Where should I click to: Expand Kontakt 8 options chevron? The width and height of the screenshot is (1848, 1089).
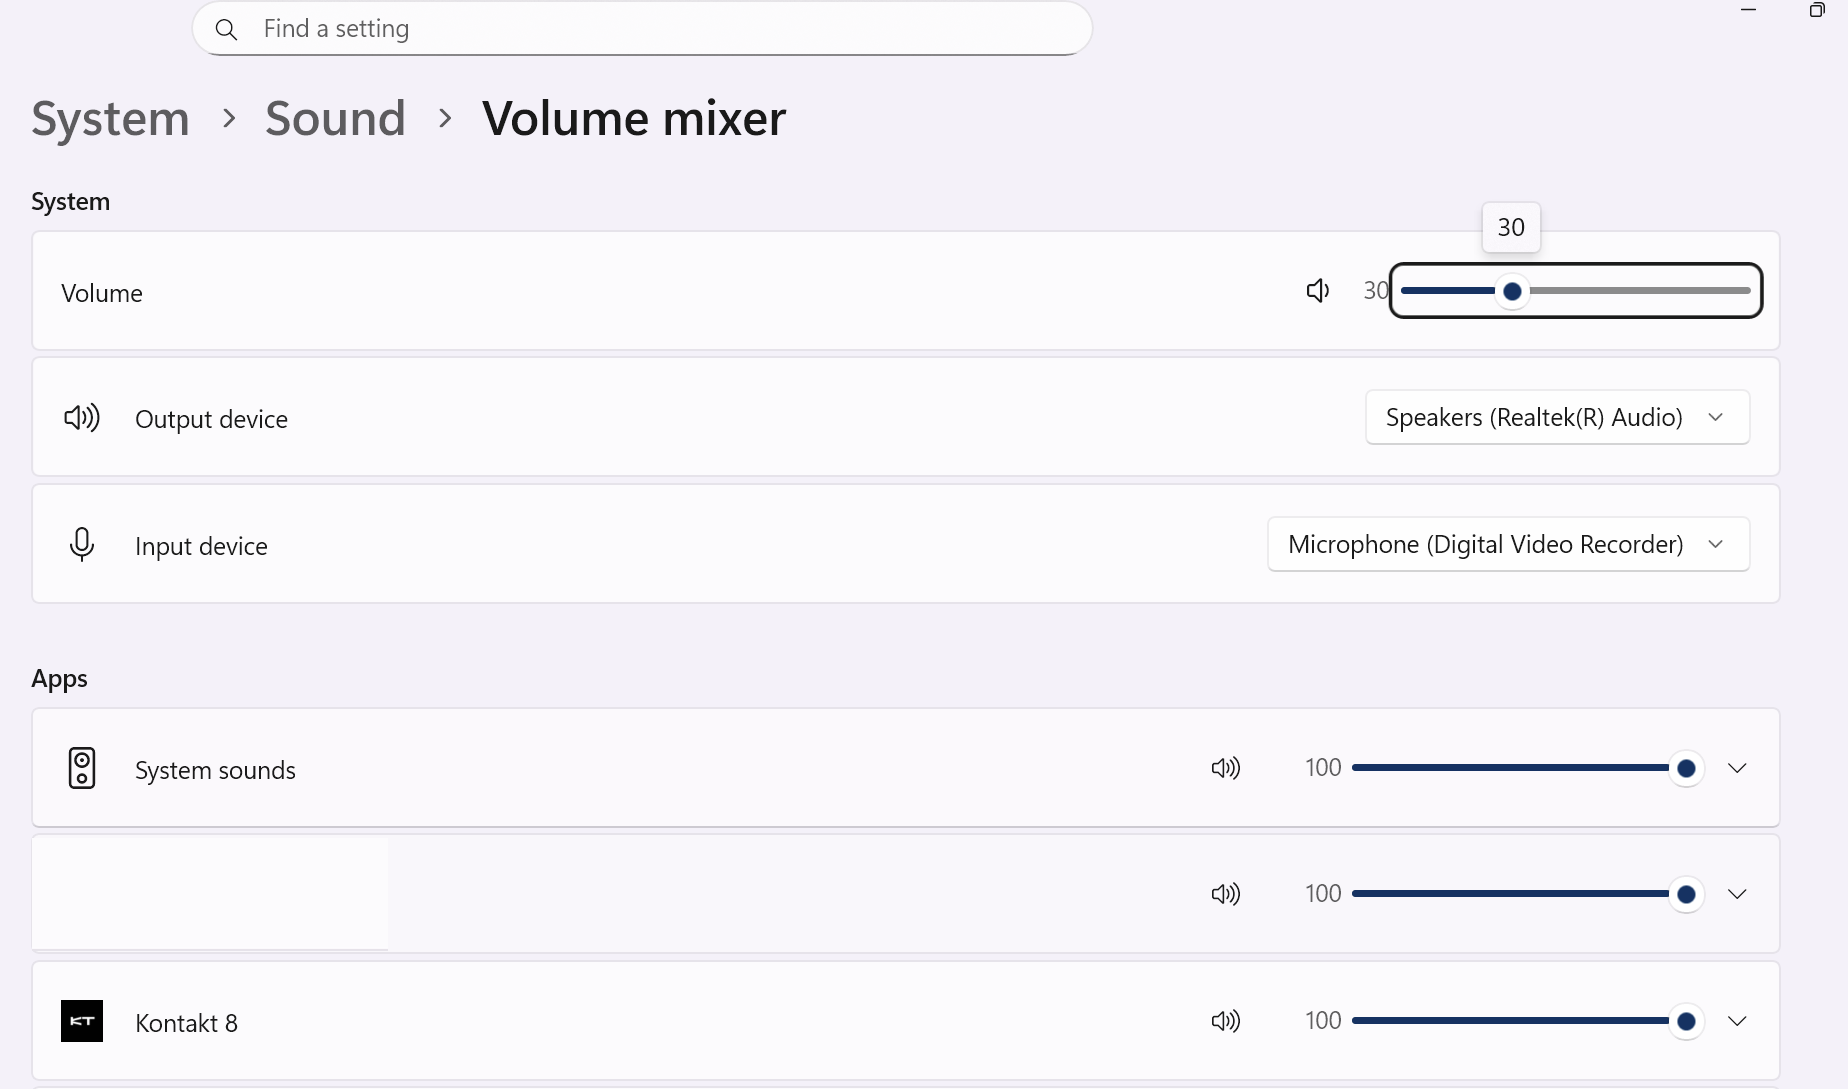coord(1737,1021)
